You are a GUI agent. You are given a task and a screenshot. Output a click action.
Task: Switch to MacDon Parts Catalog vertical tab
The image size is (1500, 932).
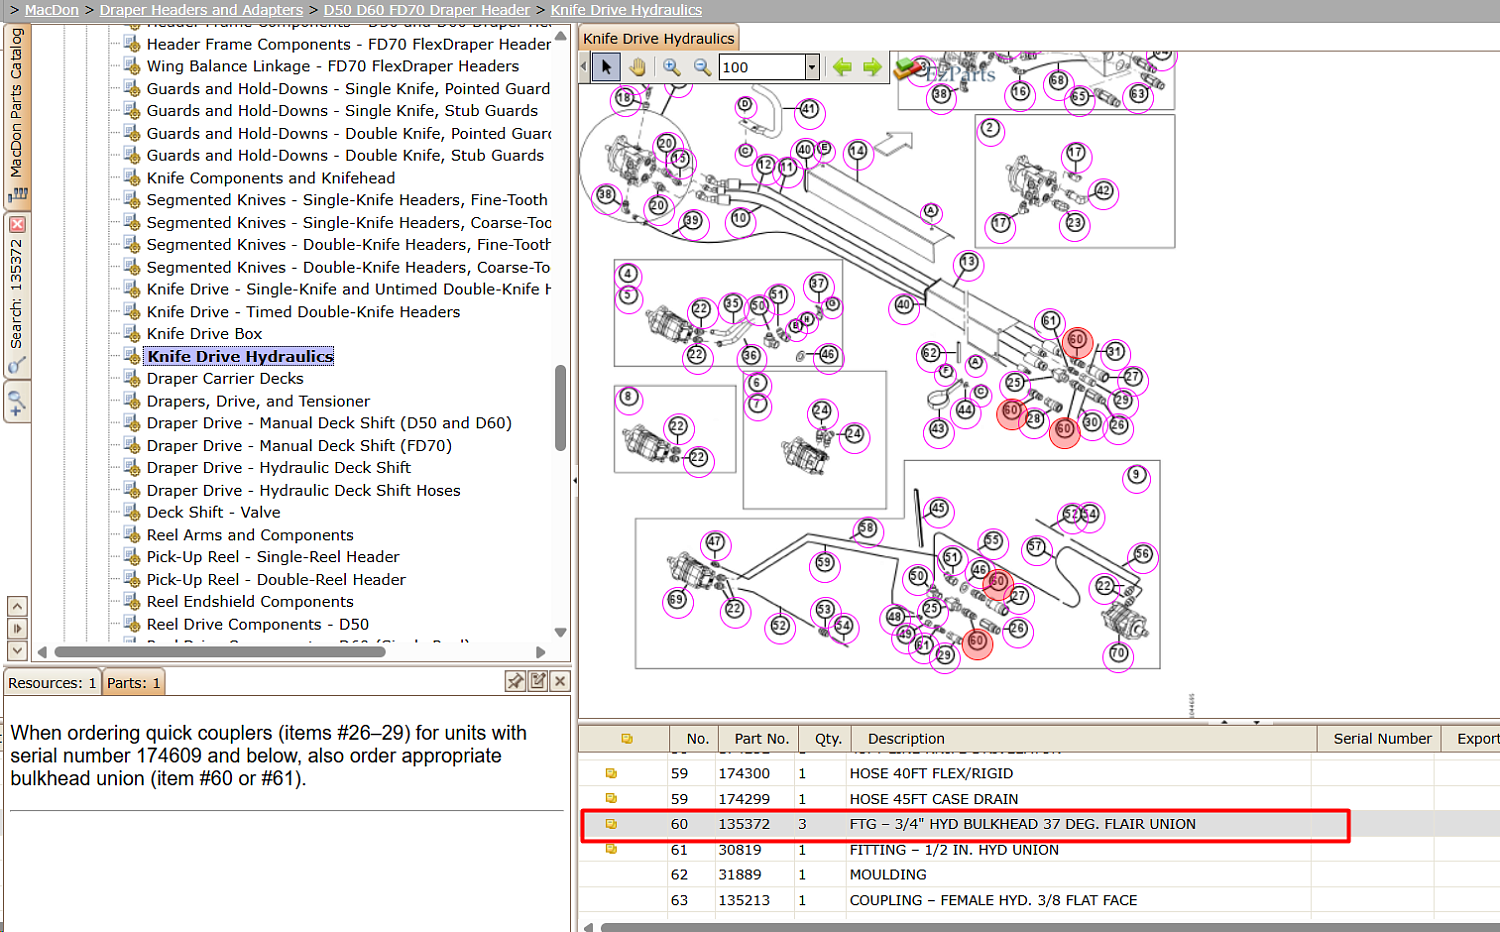pos(17,117)
